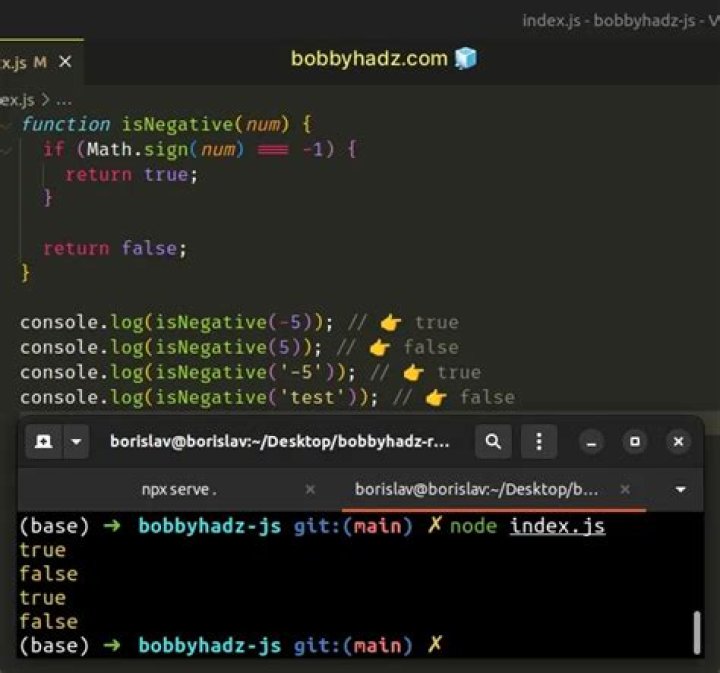Click the last 'false' terminal output line
The image size is (720, 673).
click(x=49, y=622)
